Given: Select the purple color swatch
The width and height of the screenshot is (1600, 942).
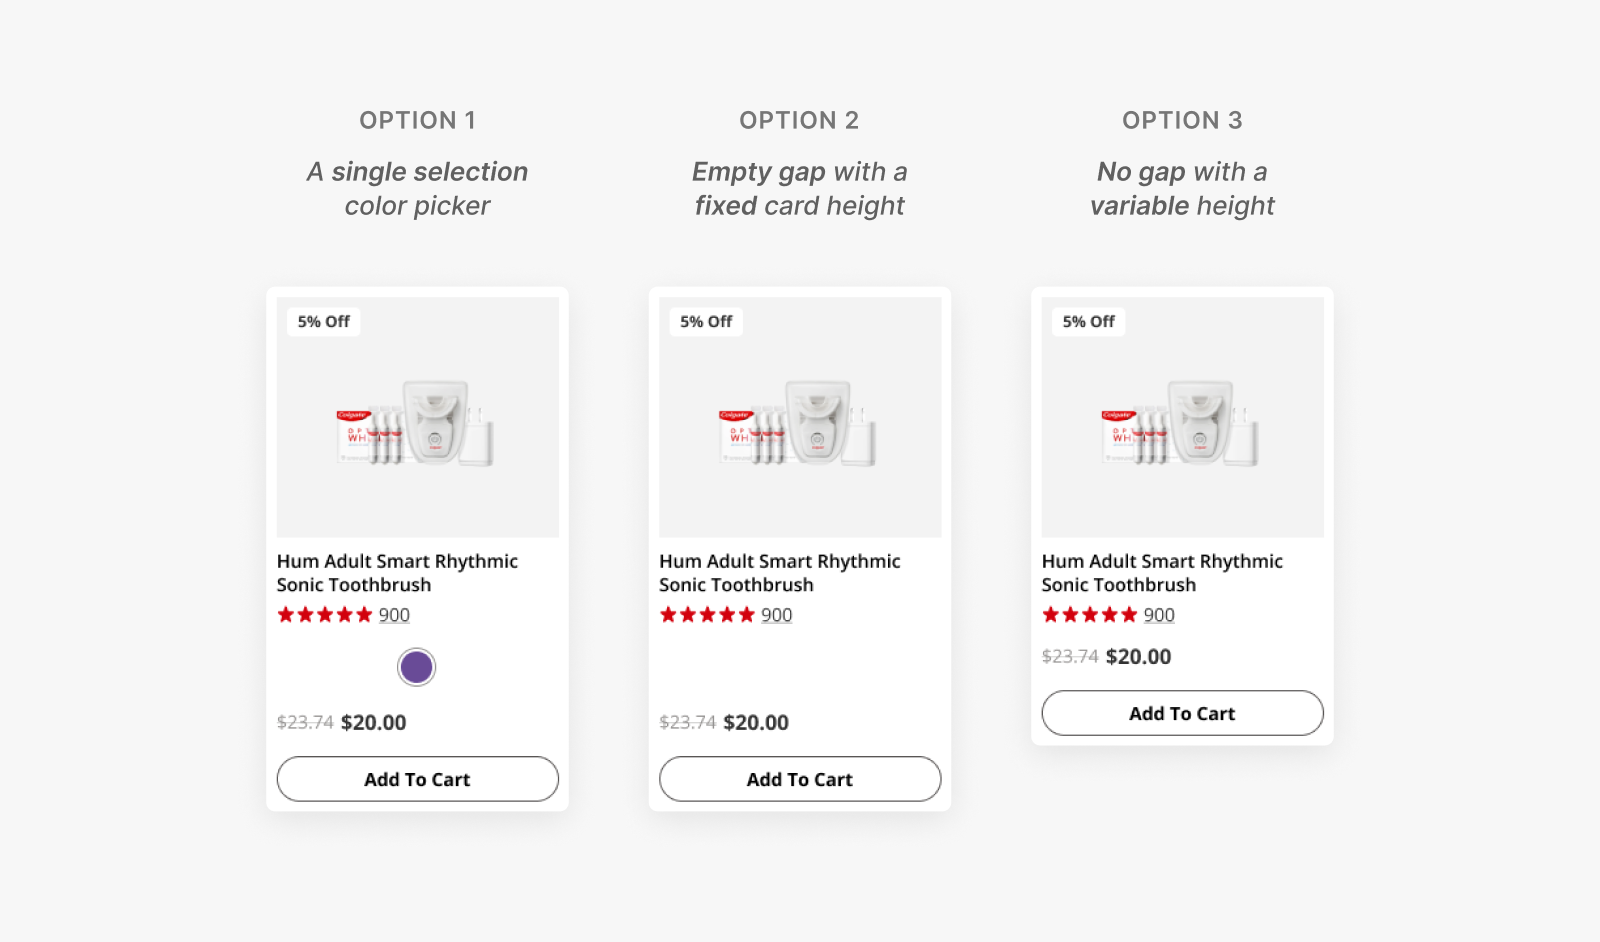Looking at the screenshot, I should point(416,667).
